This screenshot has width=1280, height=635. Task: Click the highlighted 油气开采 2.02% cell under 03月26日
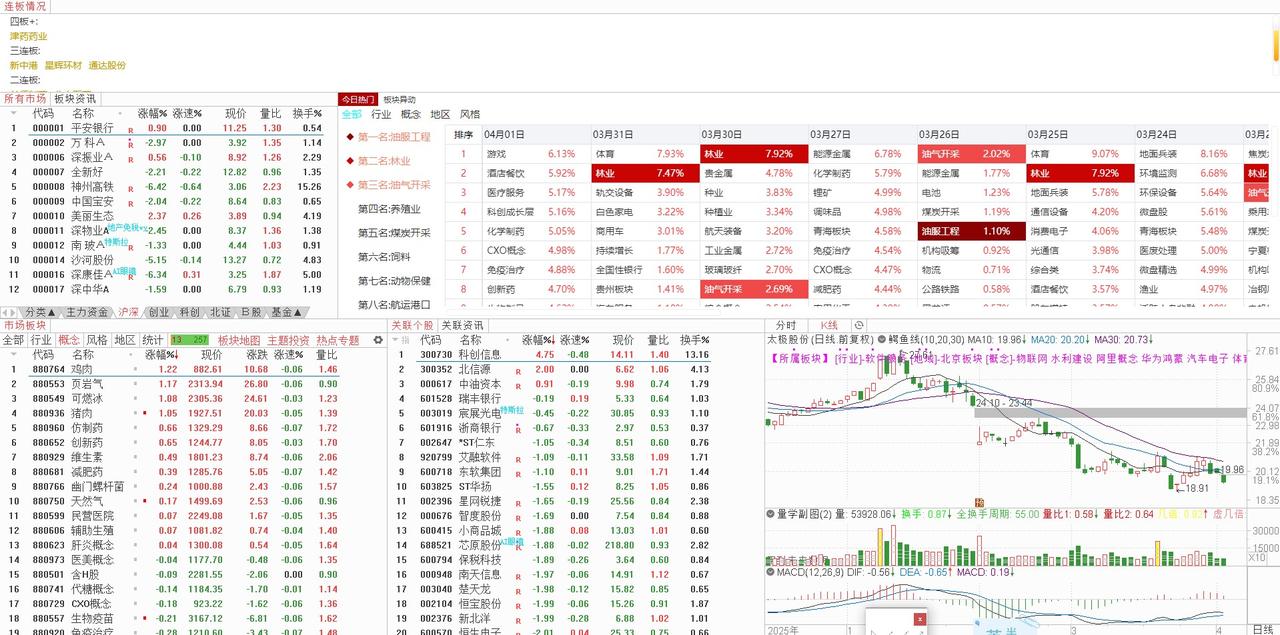click(x=970, y=154)
